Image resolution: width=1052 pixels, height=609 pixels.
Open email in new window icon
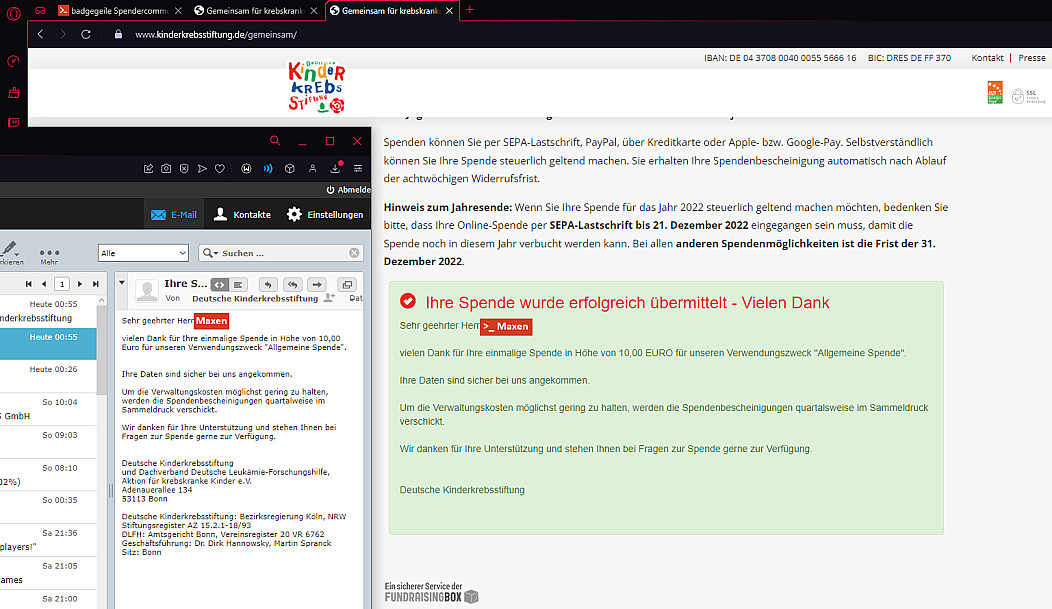[347, 285]
